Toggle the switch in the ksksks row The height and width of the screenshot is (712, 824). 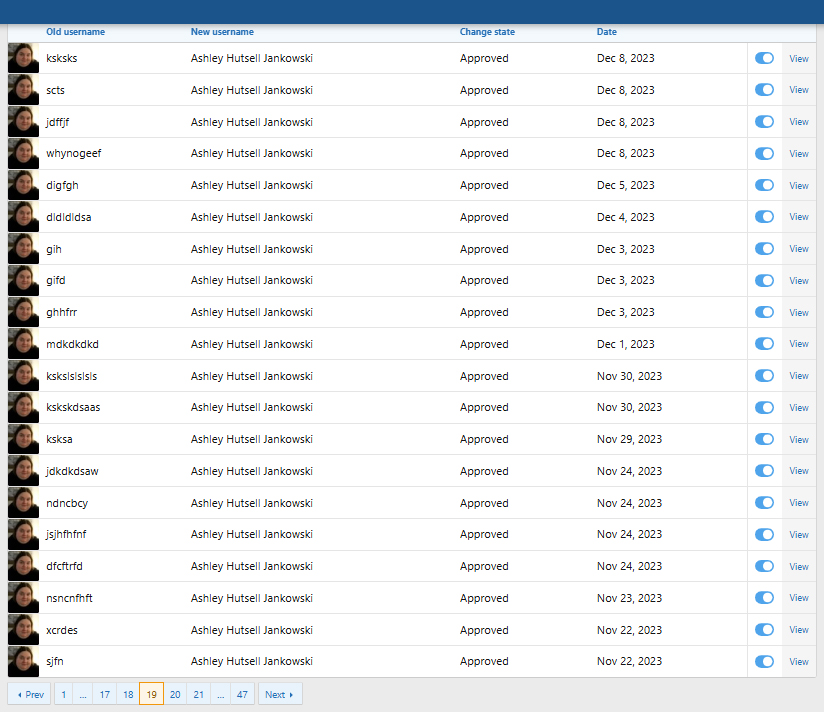(x=764, y=58)
